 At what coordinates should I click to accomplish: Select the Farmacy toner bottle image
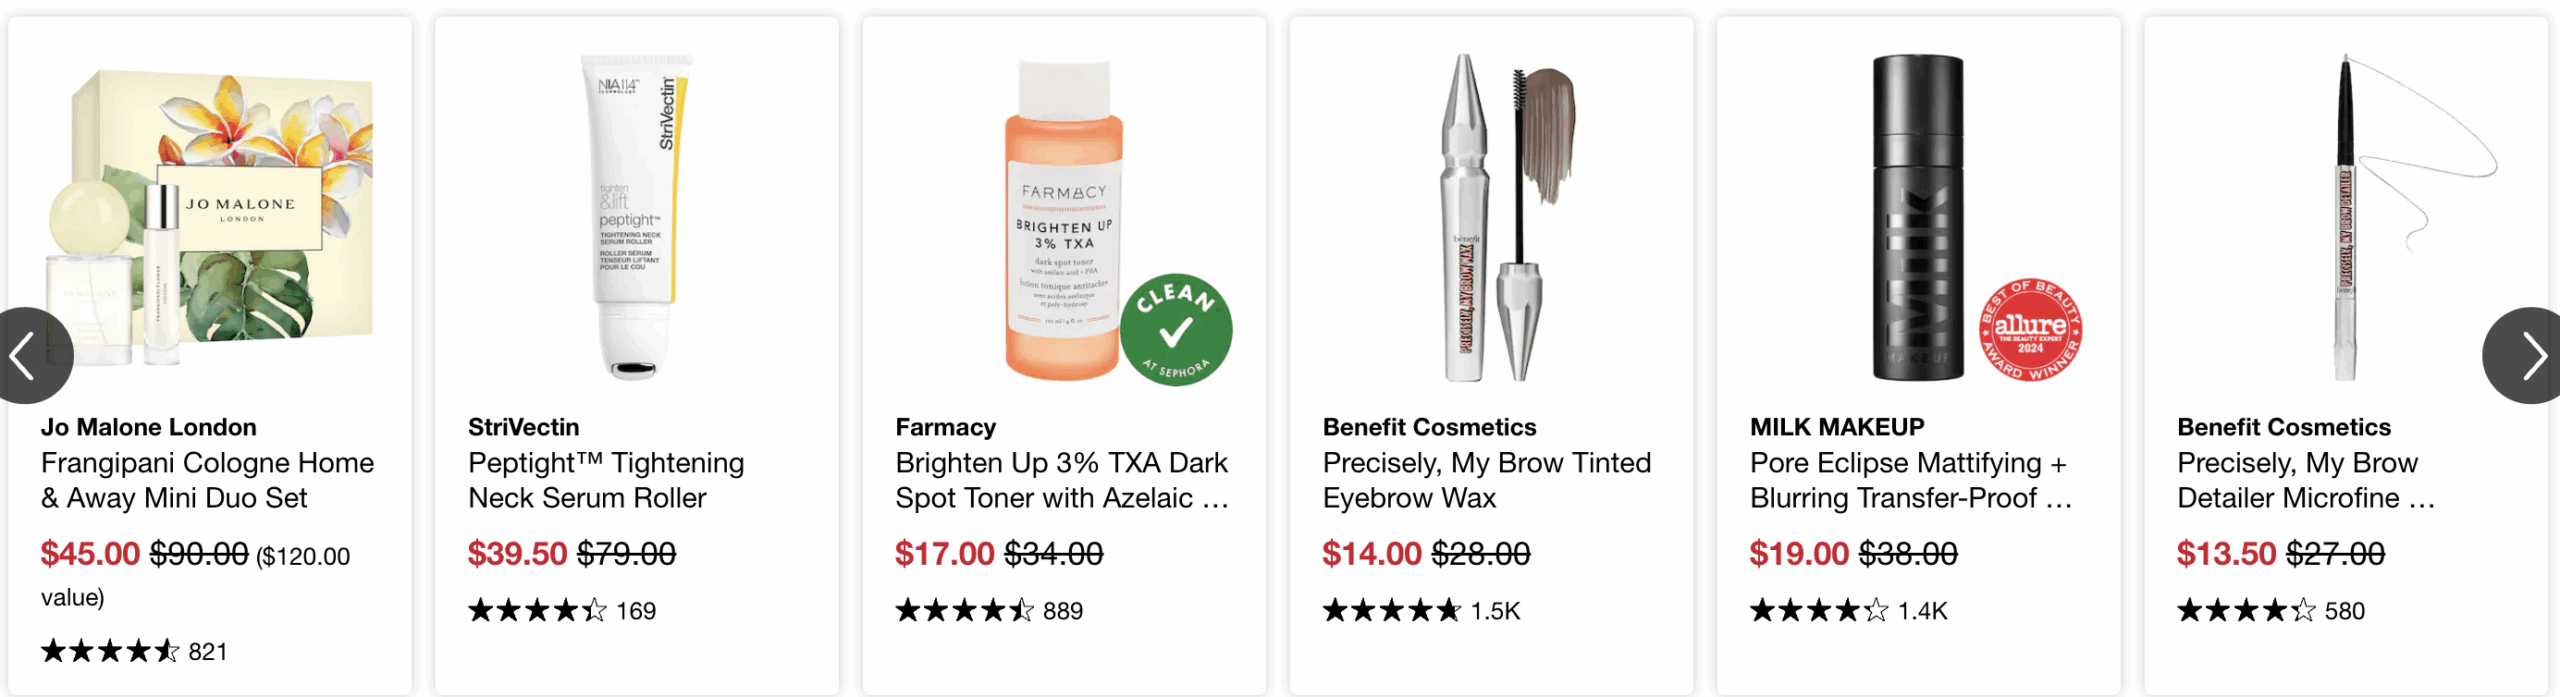[1063, 220]
